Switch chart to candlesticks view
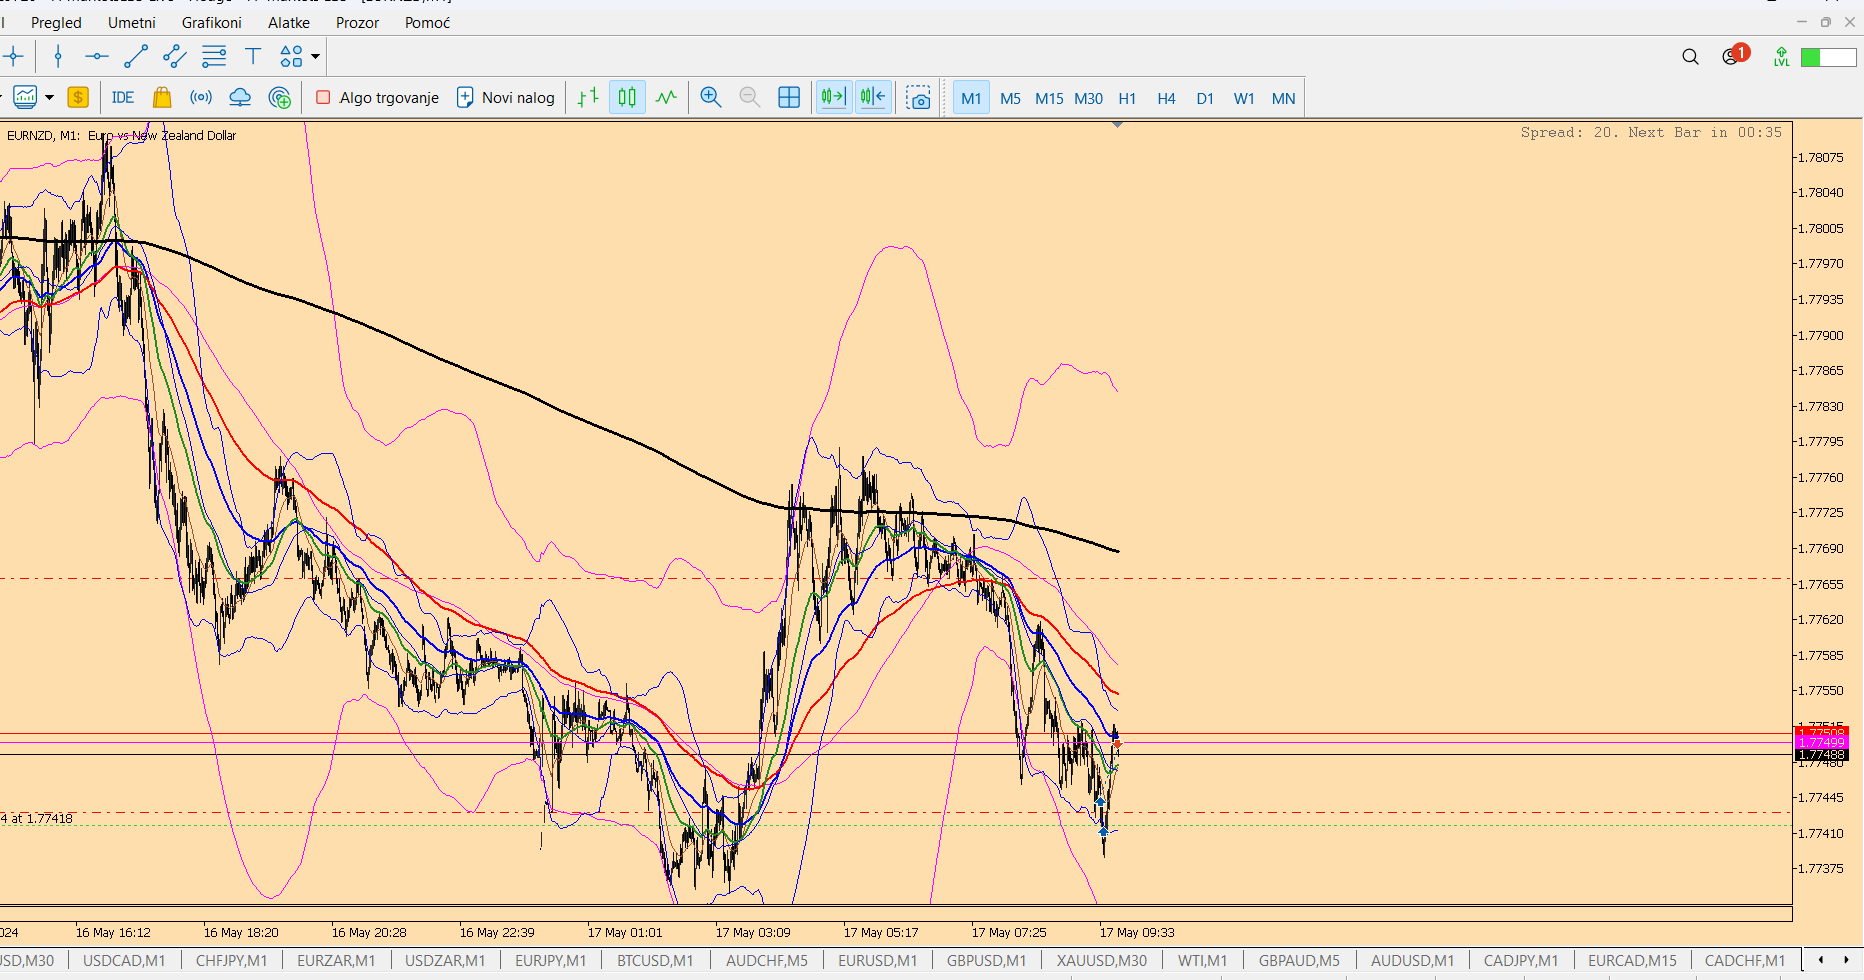 tap(627, 98)
